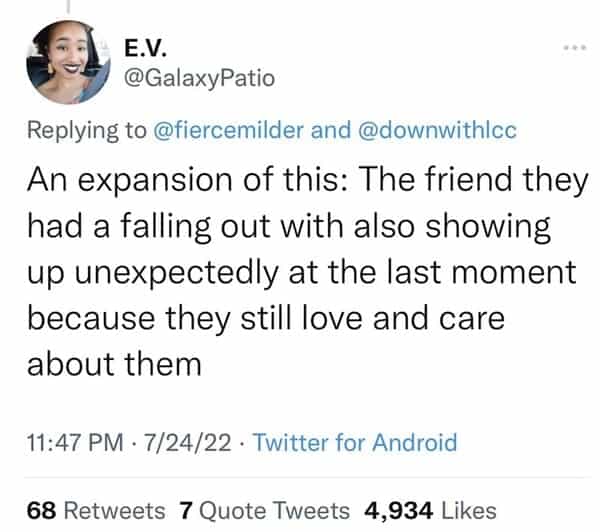Click the E.V. profile avatar photo
The image size is (600, 532).
pos(67,64)
